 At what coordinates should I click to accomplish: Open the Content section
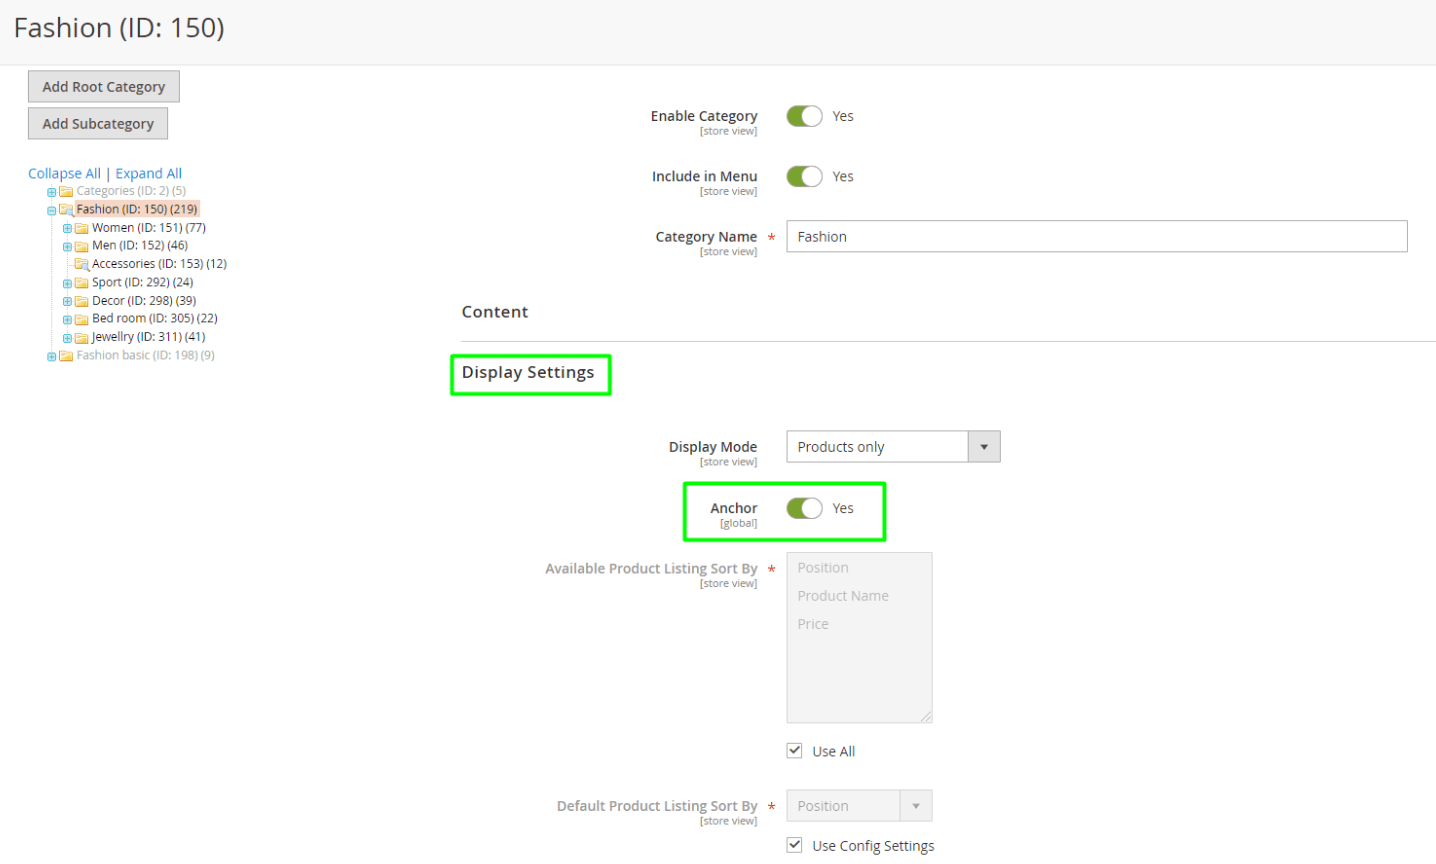click(495, 312)
